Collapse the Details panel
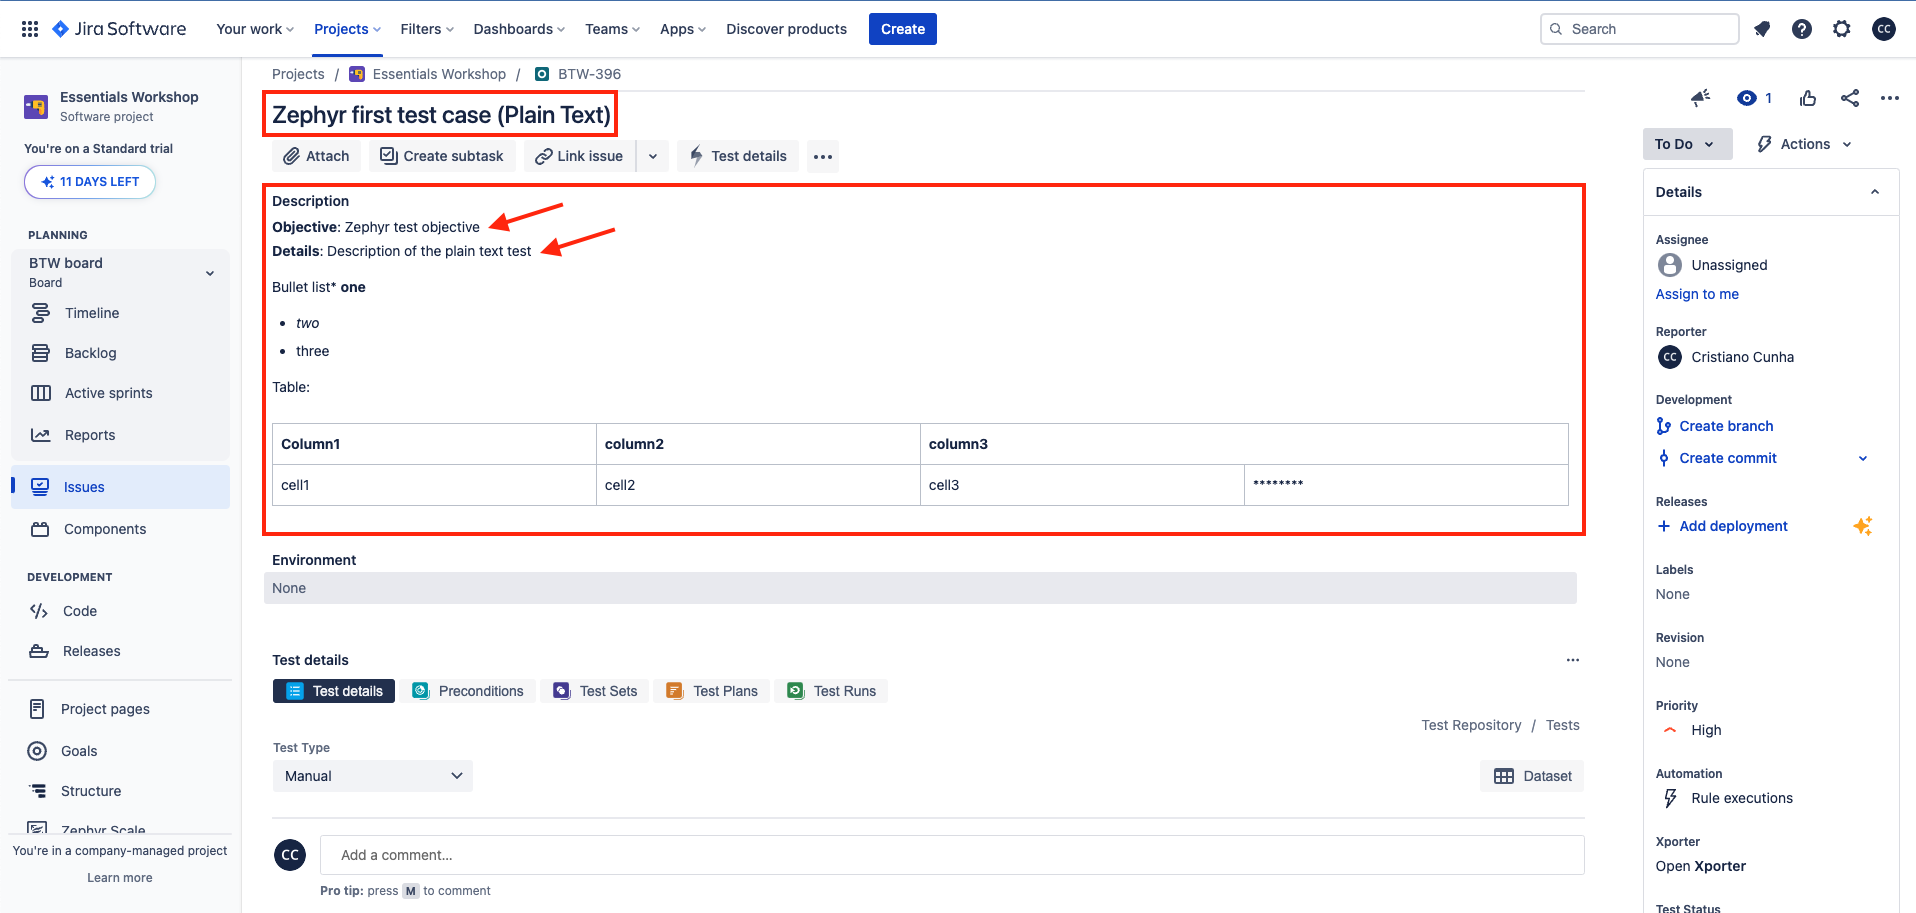This screenshot has height=913, width=1916. (1875, 192)
